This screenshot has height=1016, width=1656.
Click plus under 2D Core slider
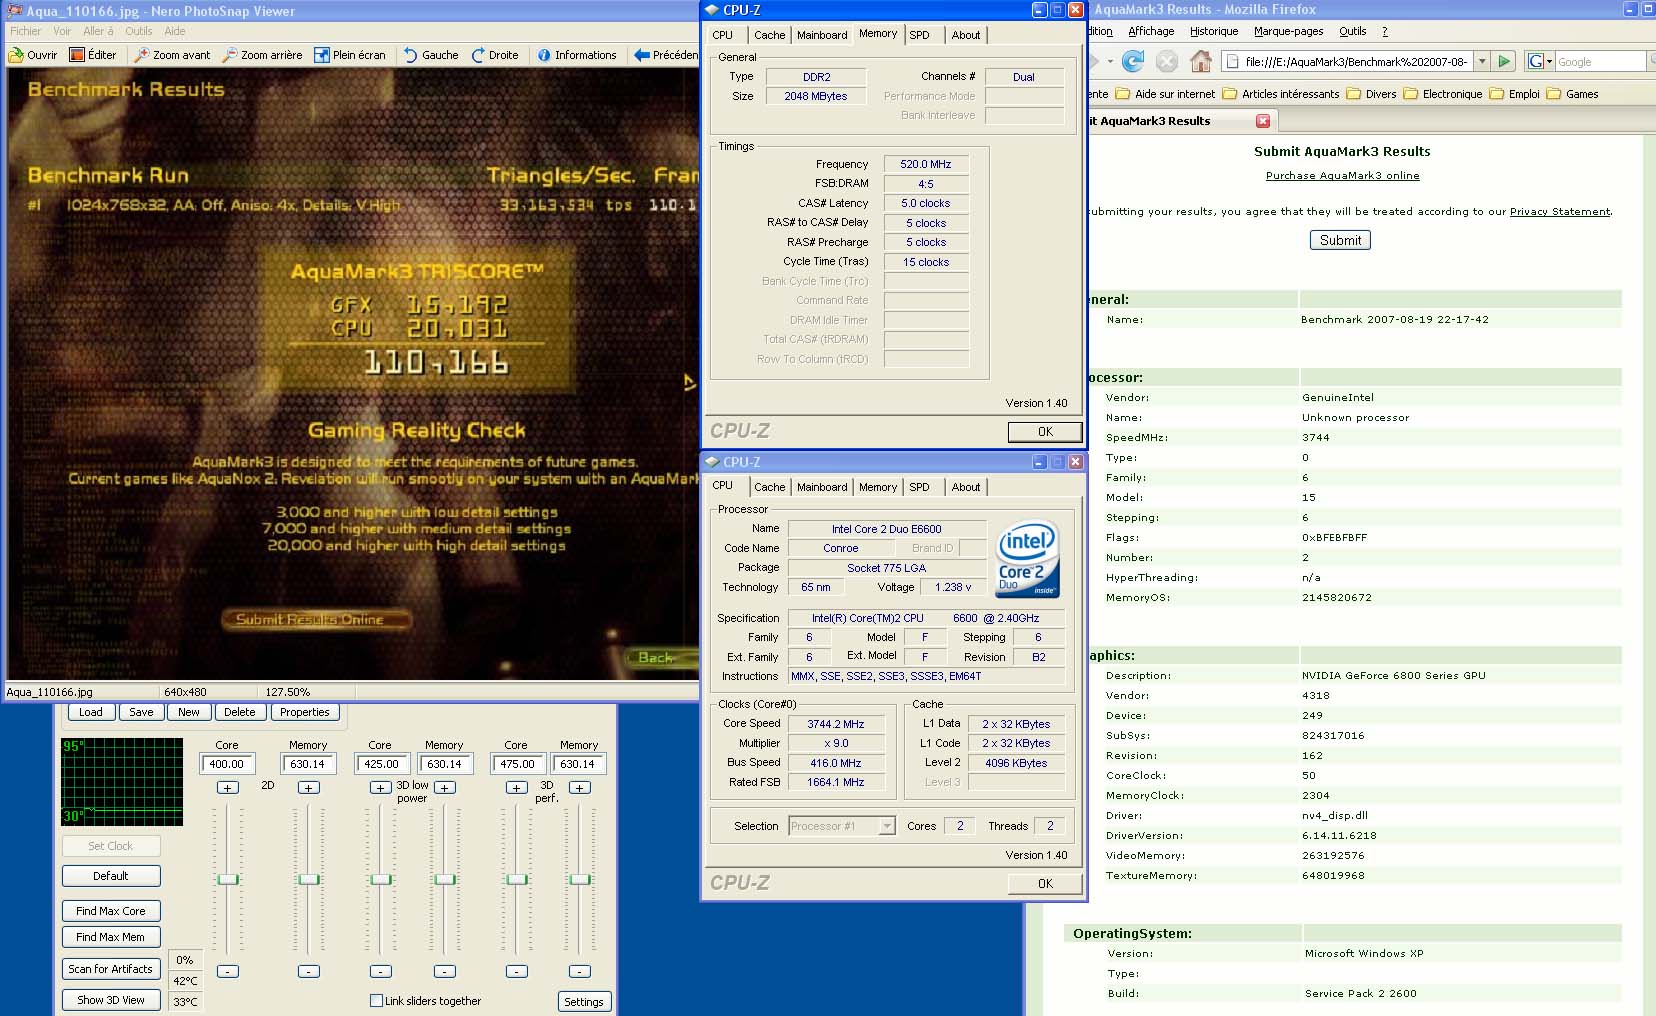(x=228, y=788)
